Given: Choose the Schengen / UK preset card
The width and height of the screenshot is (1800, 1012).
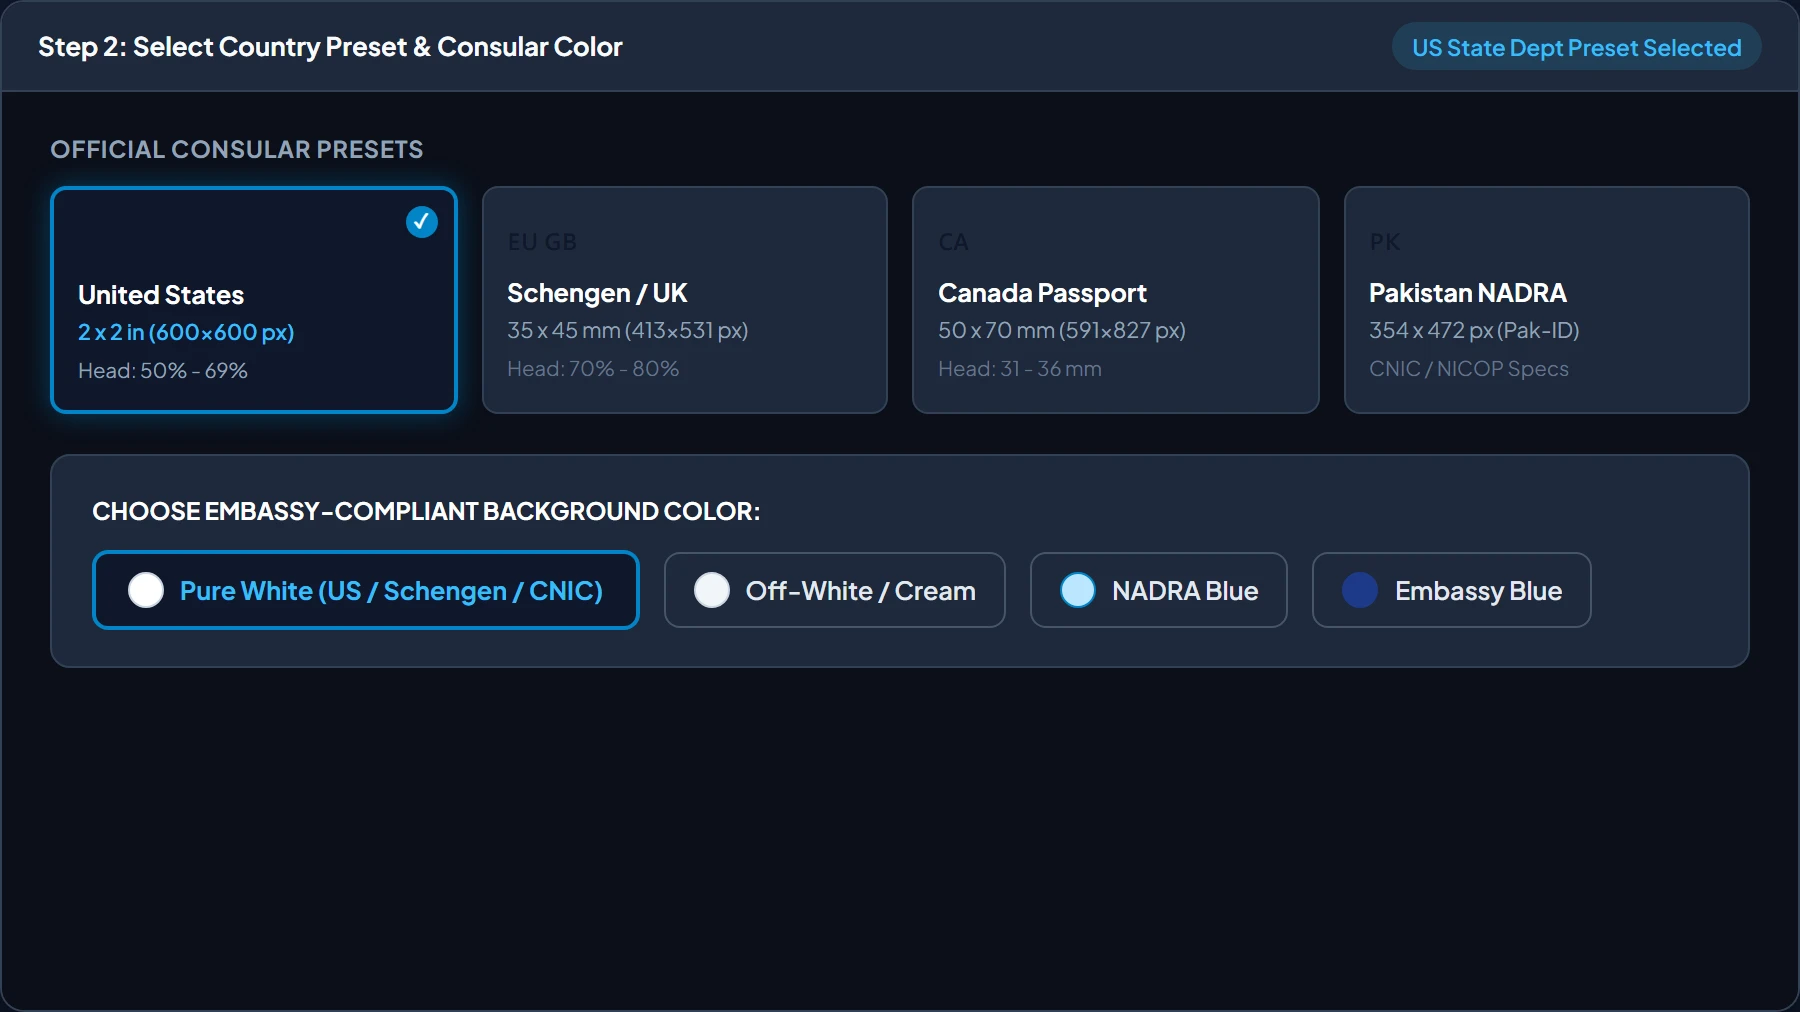Looking at the screenshot, I should coord(685,300).
